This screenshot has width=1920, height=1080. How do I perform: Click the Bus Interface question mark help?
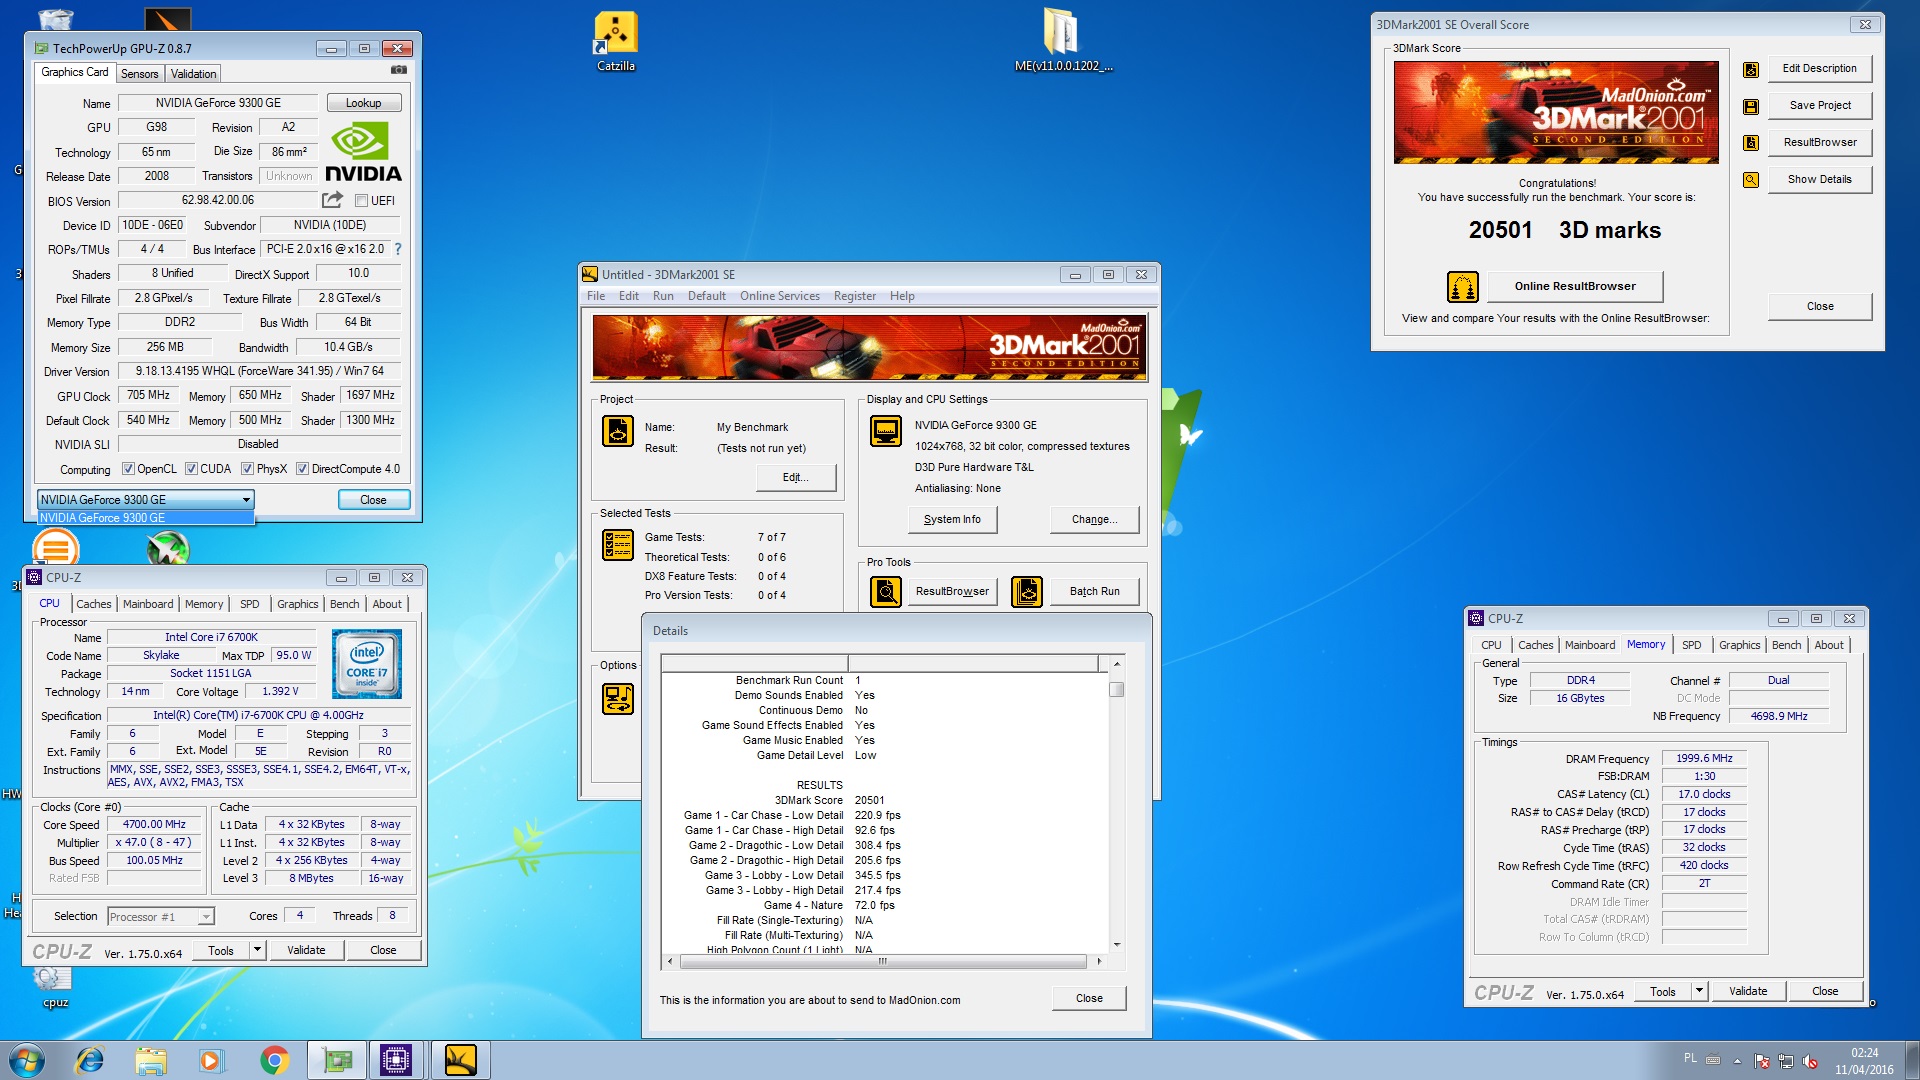(398, 249)
